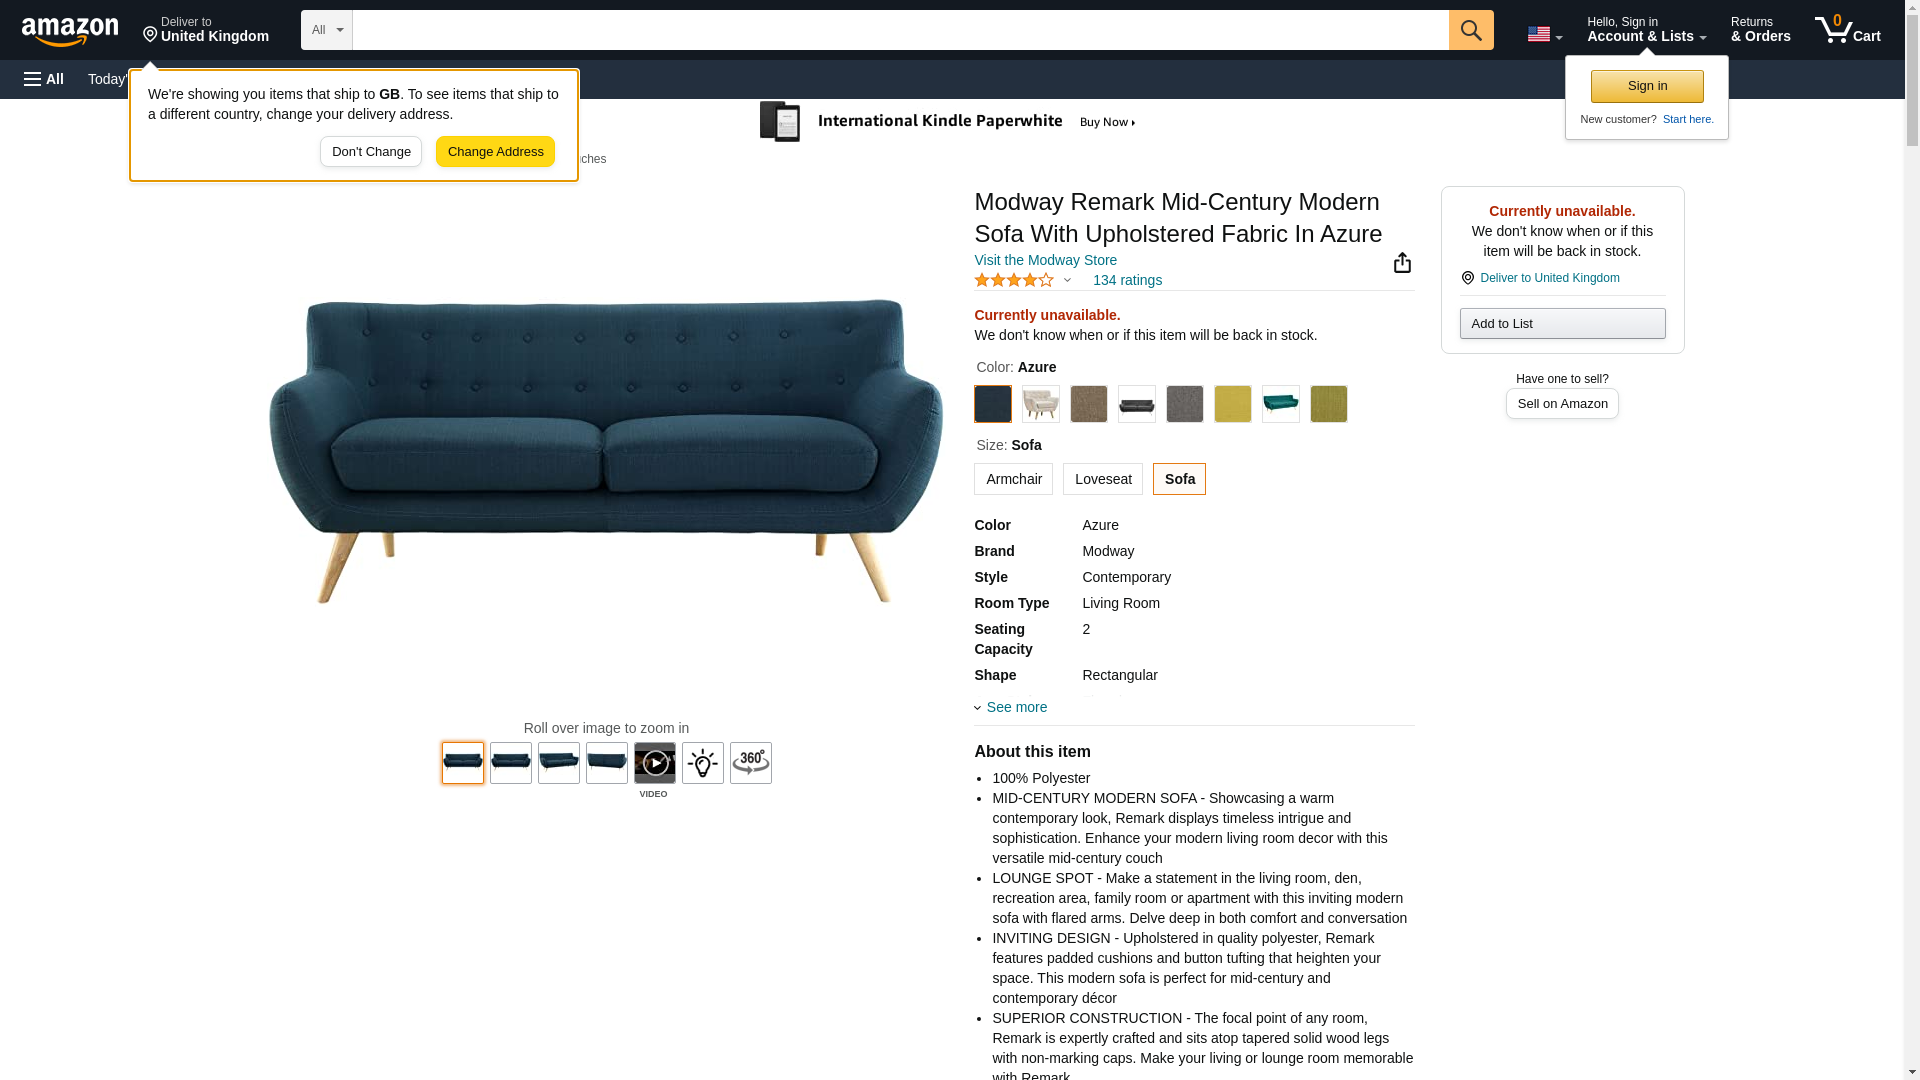Screen dimensions: 1920x1080
Task: Pick the yellow sofa color swatch
Action: point(1233,404)
